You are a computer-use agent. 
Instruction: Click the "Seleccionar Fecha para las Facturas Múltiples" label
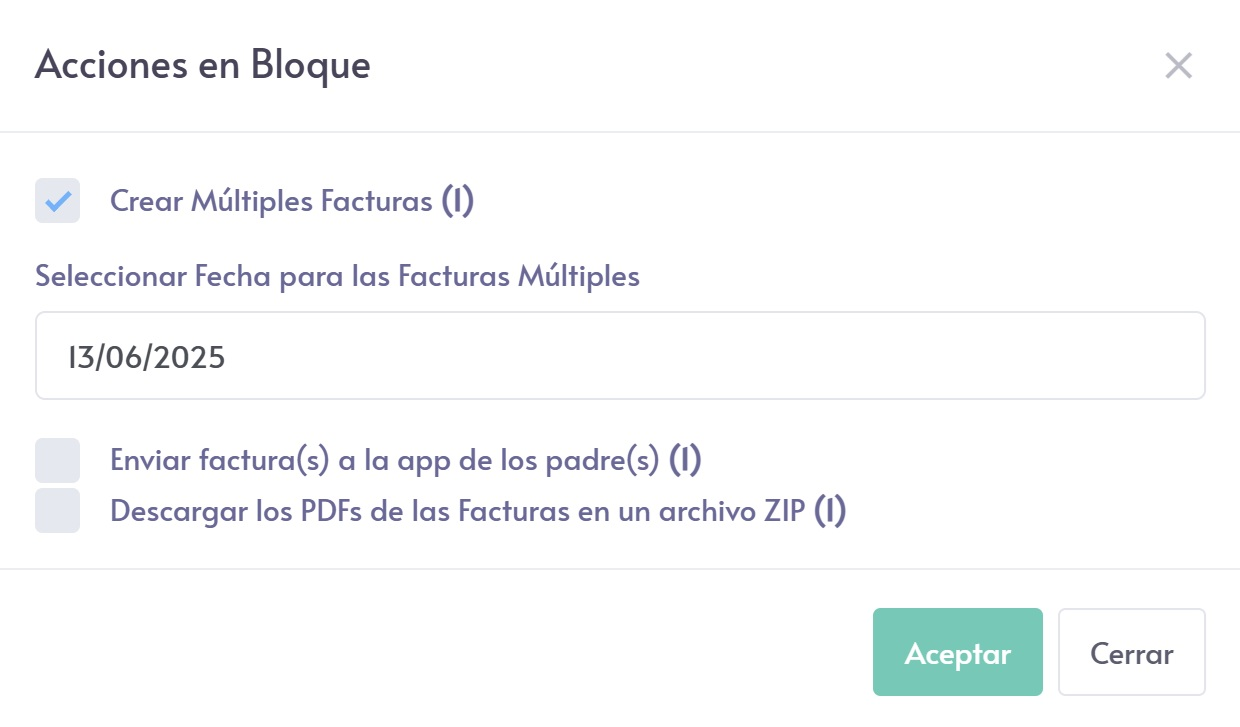[x=337, y=276]
